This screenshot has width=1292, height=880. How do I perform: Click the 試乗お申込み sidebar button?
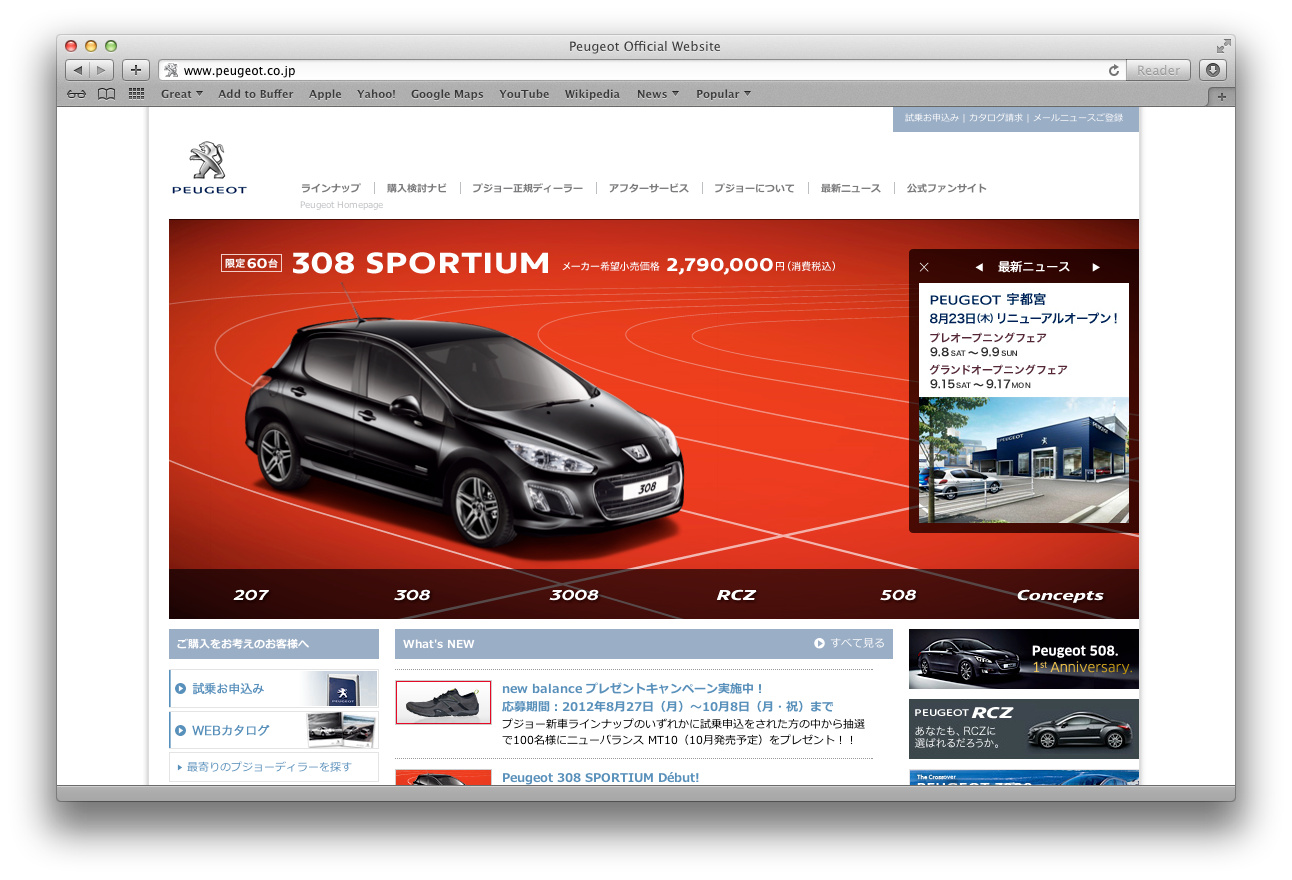coord(274,689)
